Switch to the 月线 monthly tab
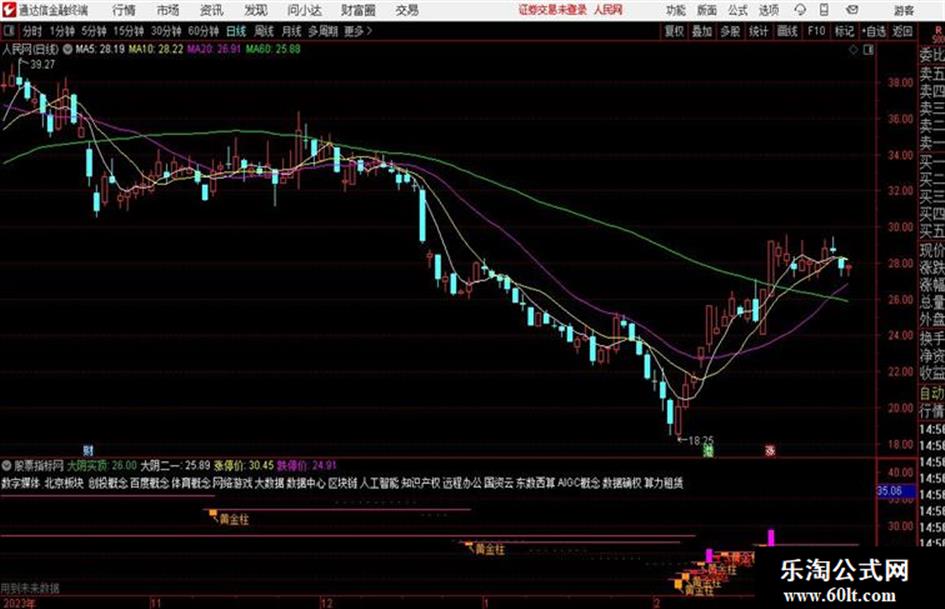945x609 pixels. point(292,31)
